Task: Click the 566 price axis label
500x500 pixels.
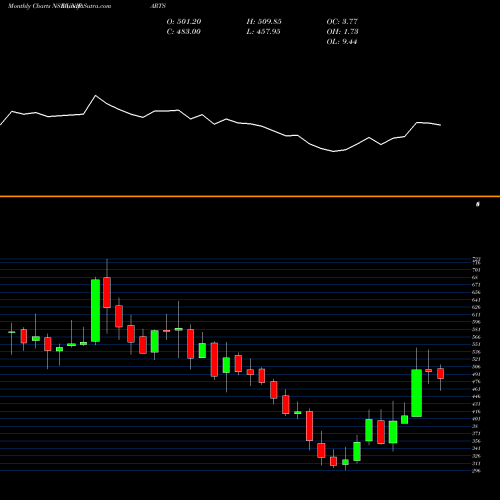Action: pyautogui.click(x=476, y=337)
